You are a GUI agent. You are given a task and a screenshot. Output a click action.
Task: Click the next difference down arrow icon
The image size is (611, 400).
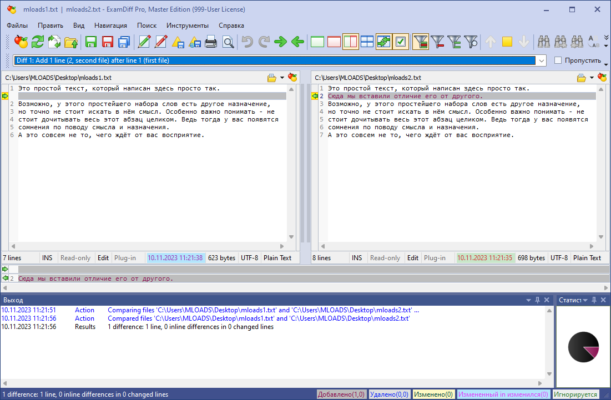(x=524, y=42)
